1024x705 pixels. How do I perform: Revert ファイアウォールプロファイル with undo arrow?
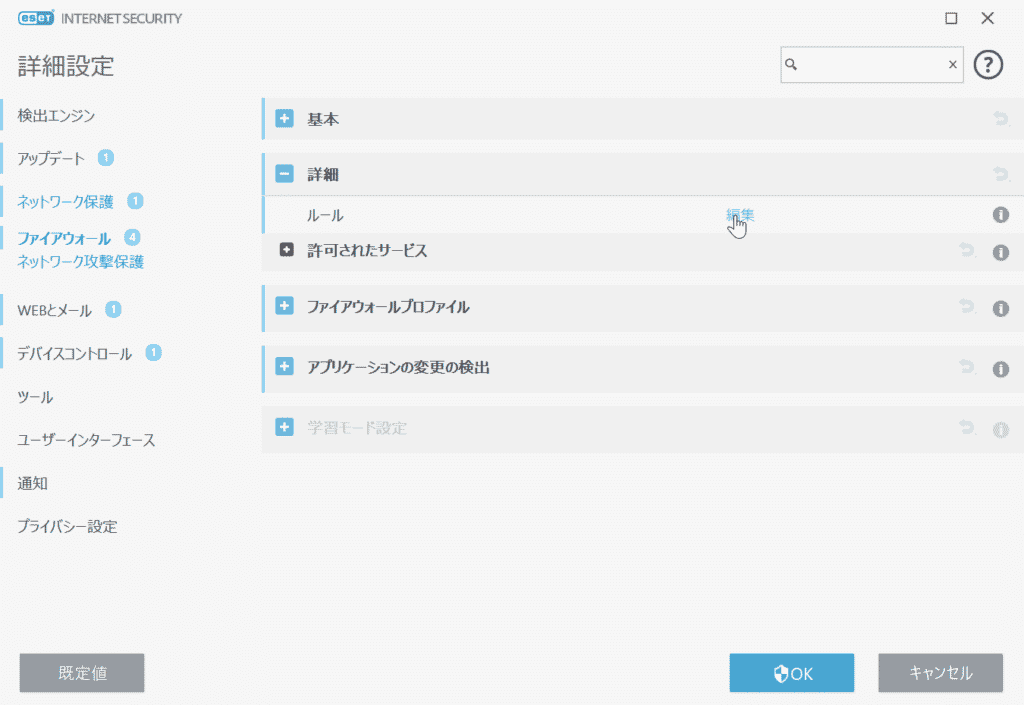pyautogui.click(x=967, y=306)
